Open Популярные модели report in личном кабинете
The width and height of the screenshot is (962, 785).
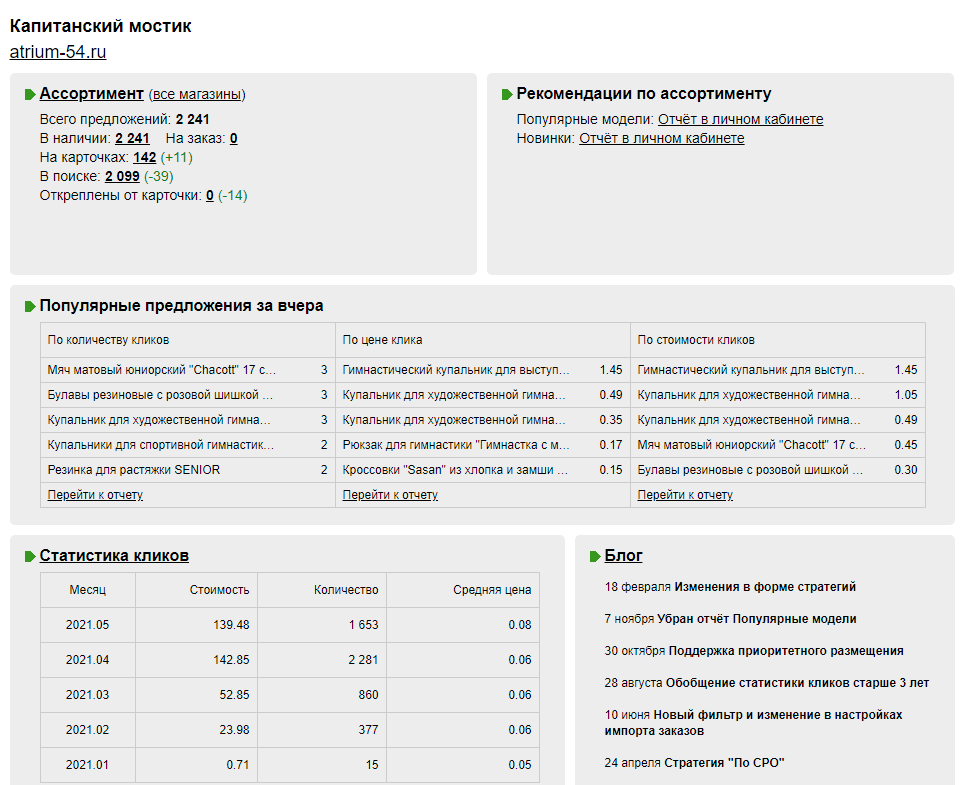[740, 120]
